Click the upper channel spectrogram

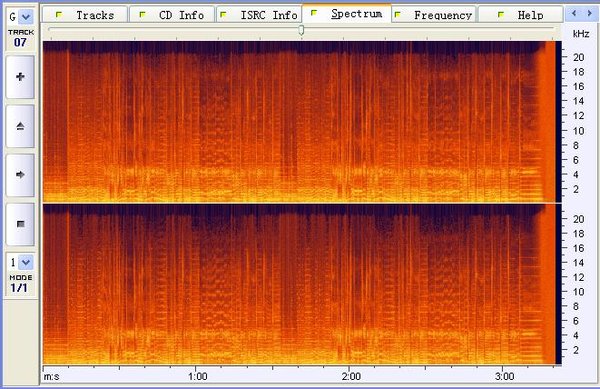[x=302, y=121]
